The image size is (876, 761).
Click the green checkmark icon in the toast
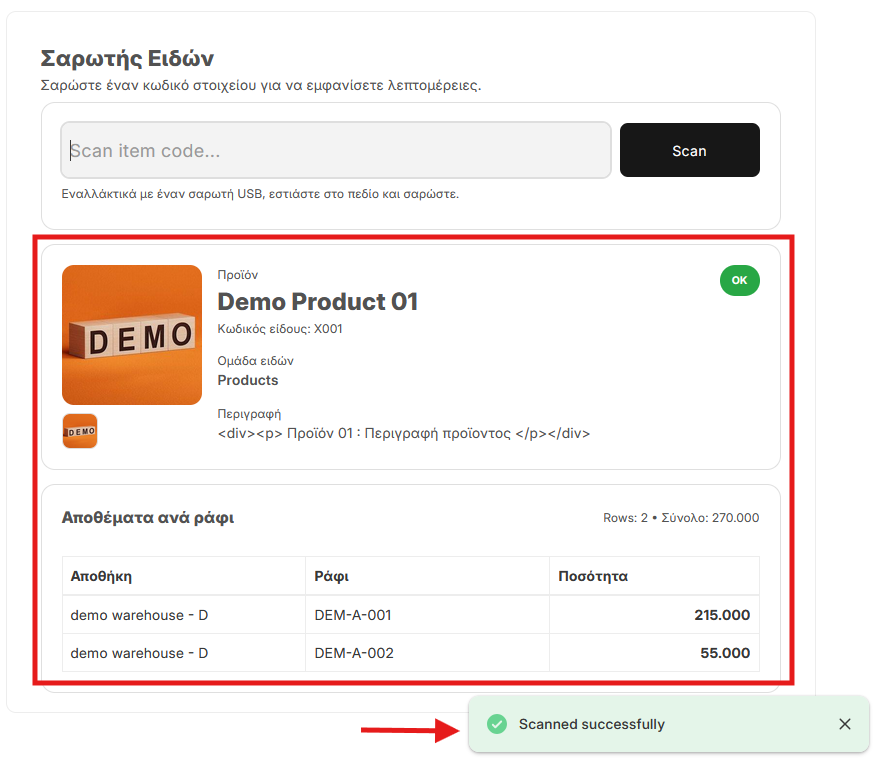(x=496, y=724)
